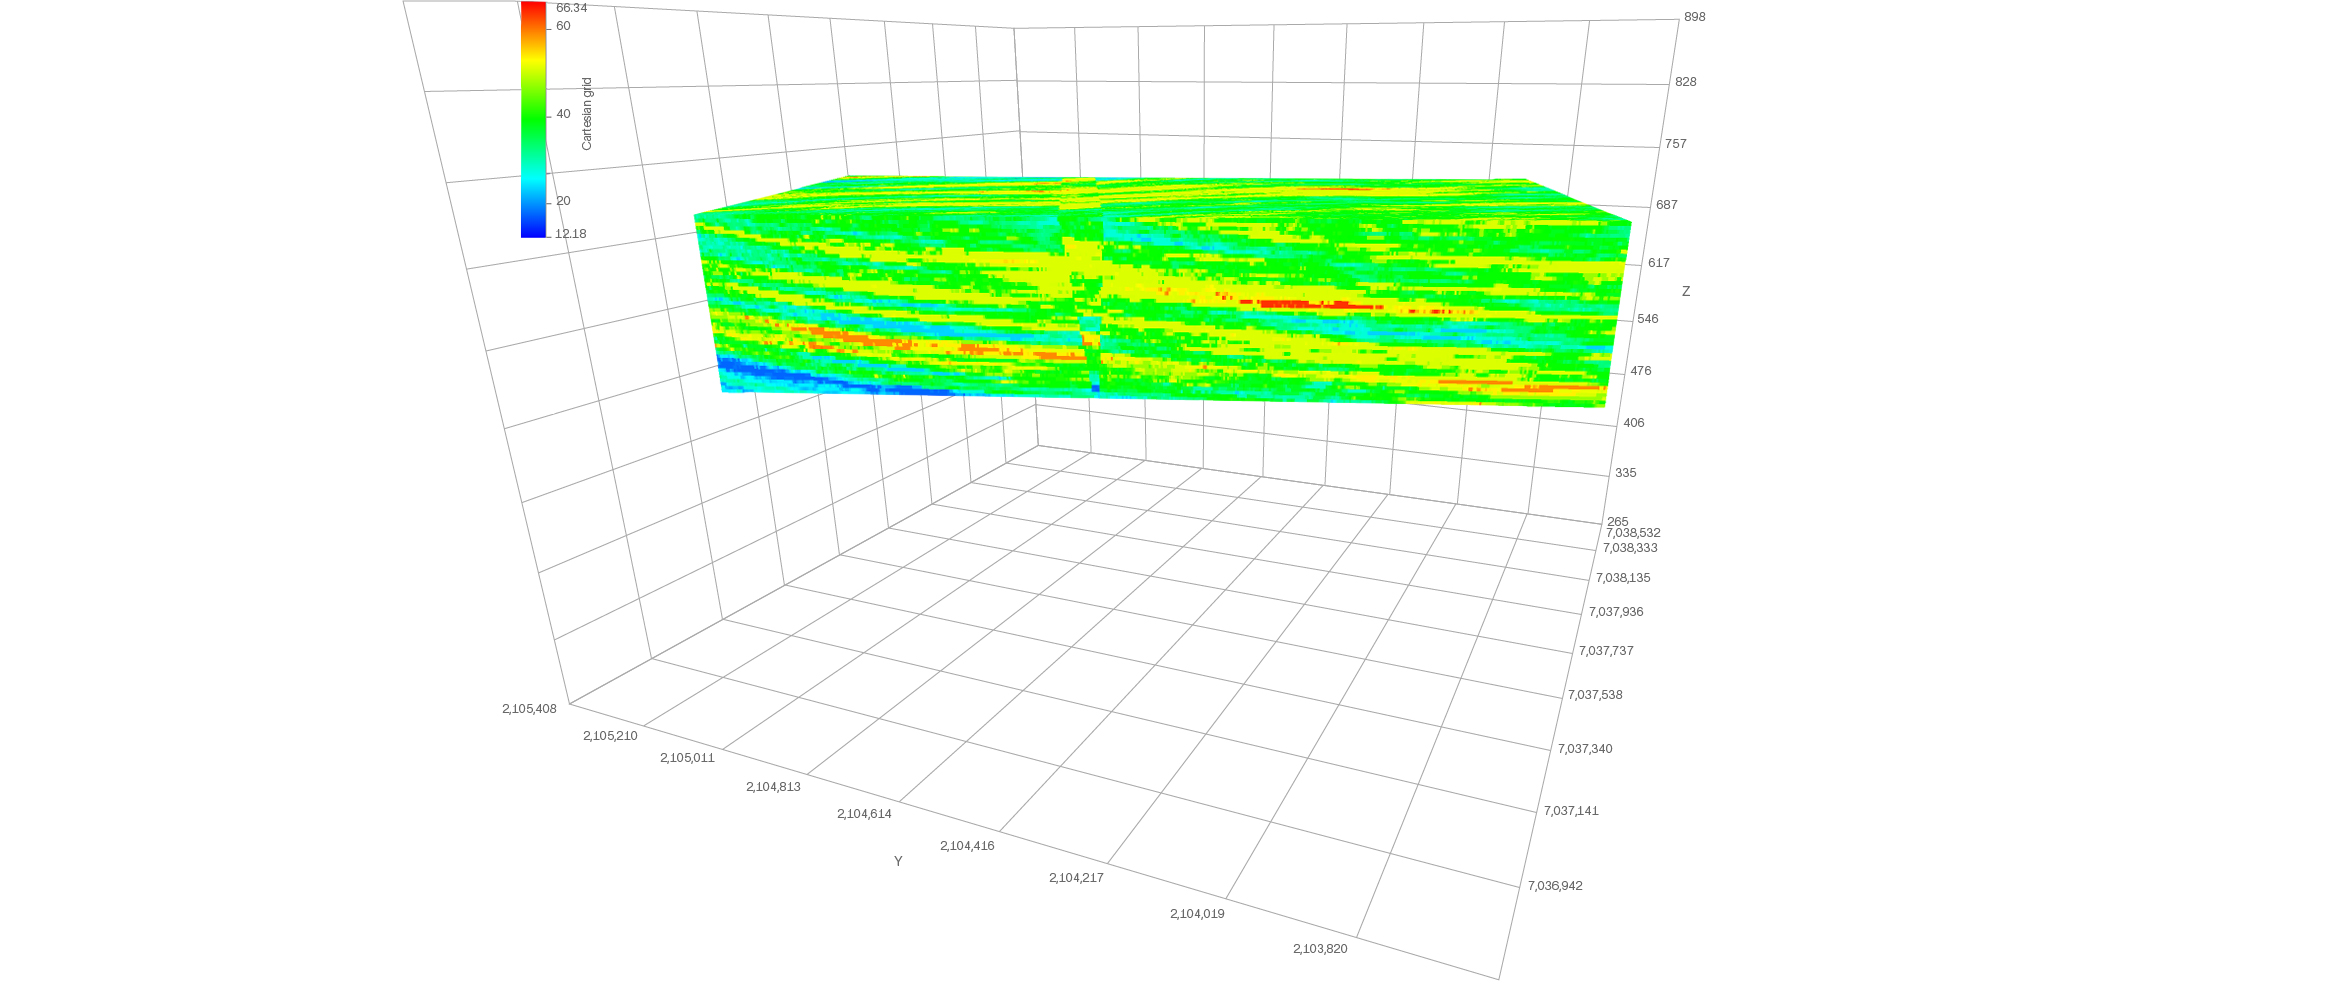Click Z axis tick label 546
The image size is (2336, 1000).
tap(1648, 319)
